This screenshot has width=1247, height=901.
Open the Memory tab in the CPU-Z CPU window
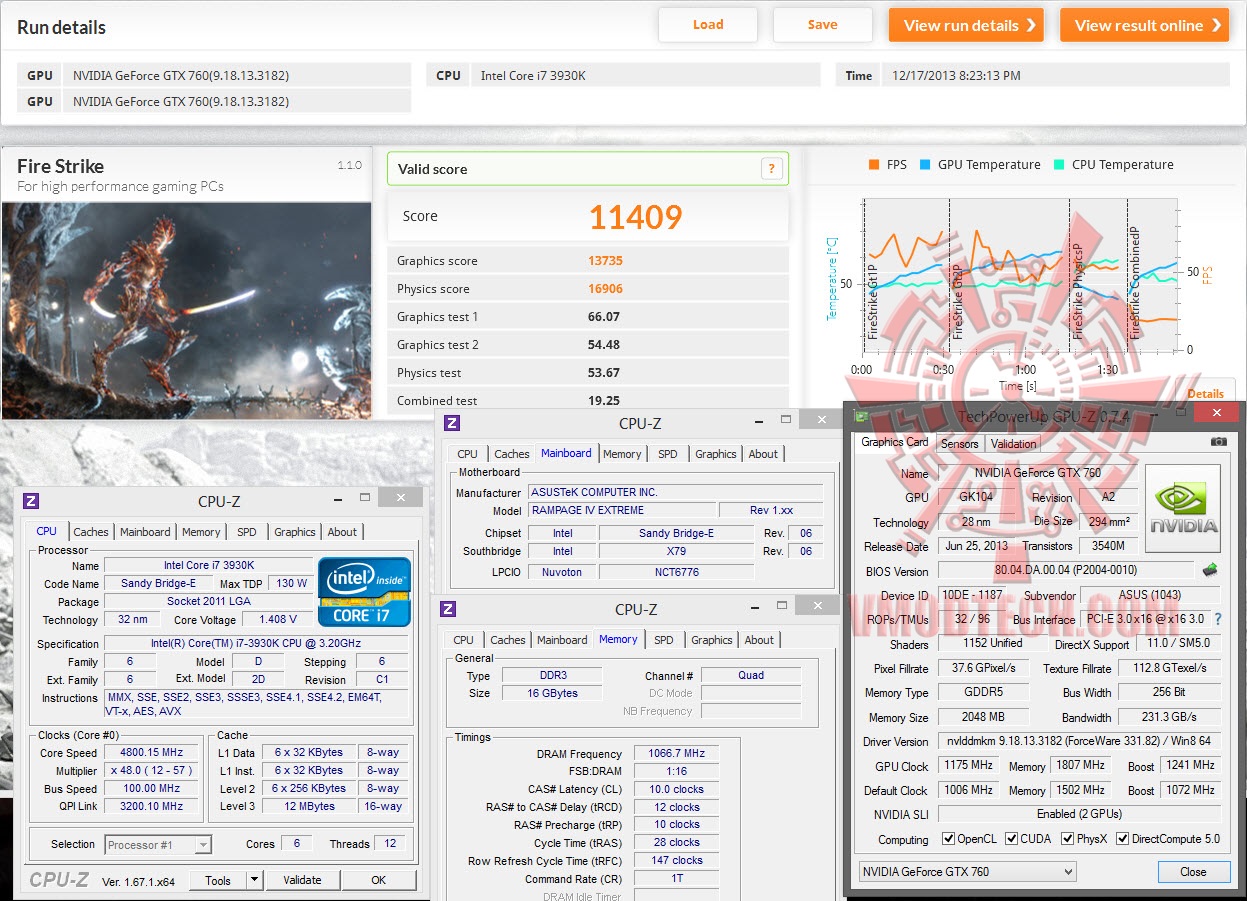click(x=201, y=532)
